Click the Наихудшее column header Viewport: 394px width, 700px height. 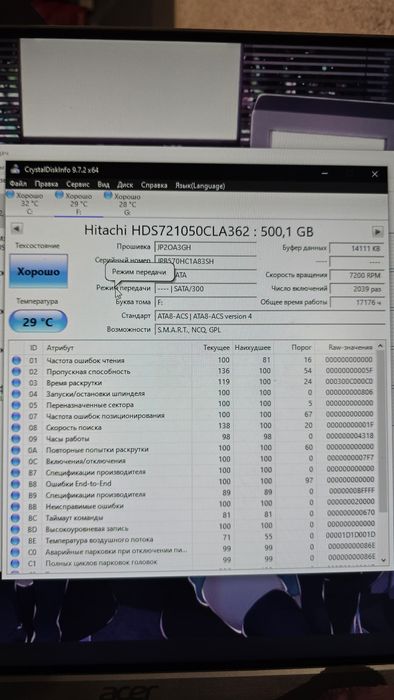click(253, 347)
